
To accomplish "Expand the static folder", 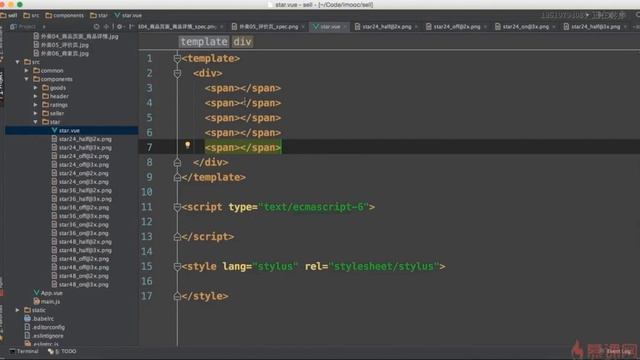I will tap(18, 310).
